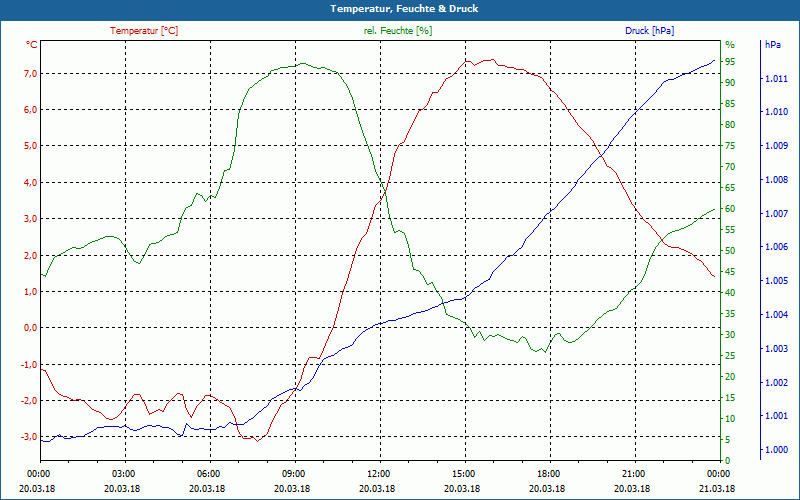Click the '-1,0' temperature axis value
800x500 pixels.
point(29,365)
